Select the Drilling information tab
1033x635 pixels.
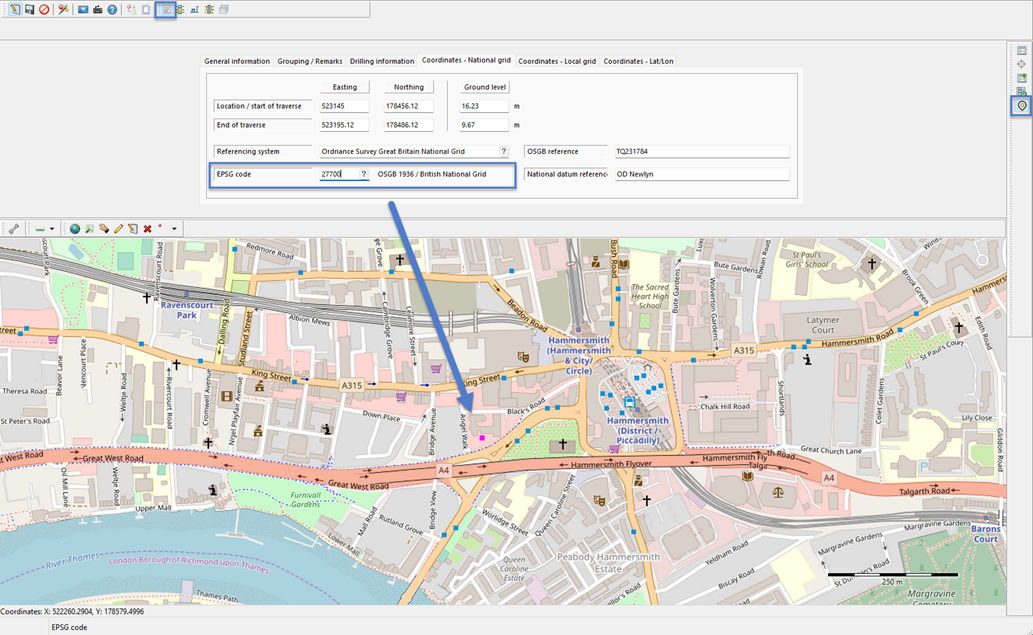[x=382, y=61]
